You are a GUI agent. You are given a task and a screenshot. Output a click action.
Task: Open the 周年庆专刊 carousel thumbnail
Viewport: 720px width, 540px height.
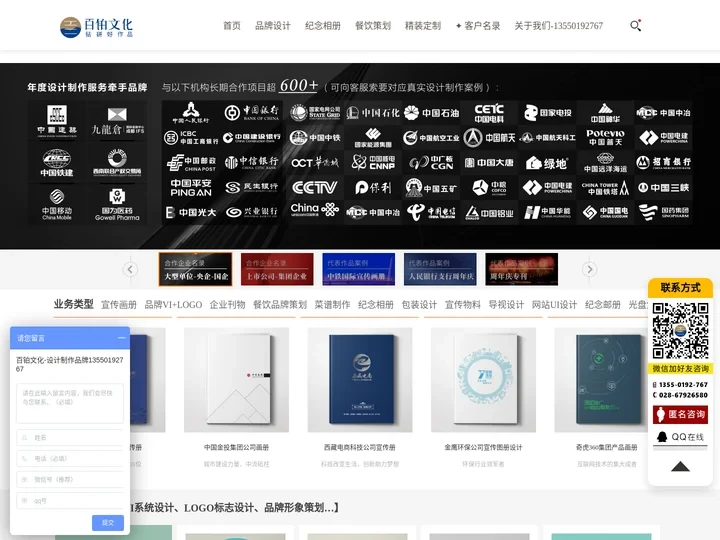[522, 269]
